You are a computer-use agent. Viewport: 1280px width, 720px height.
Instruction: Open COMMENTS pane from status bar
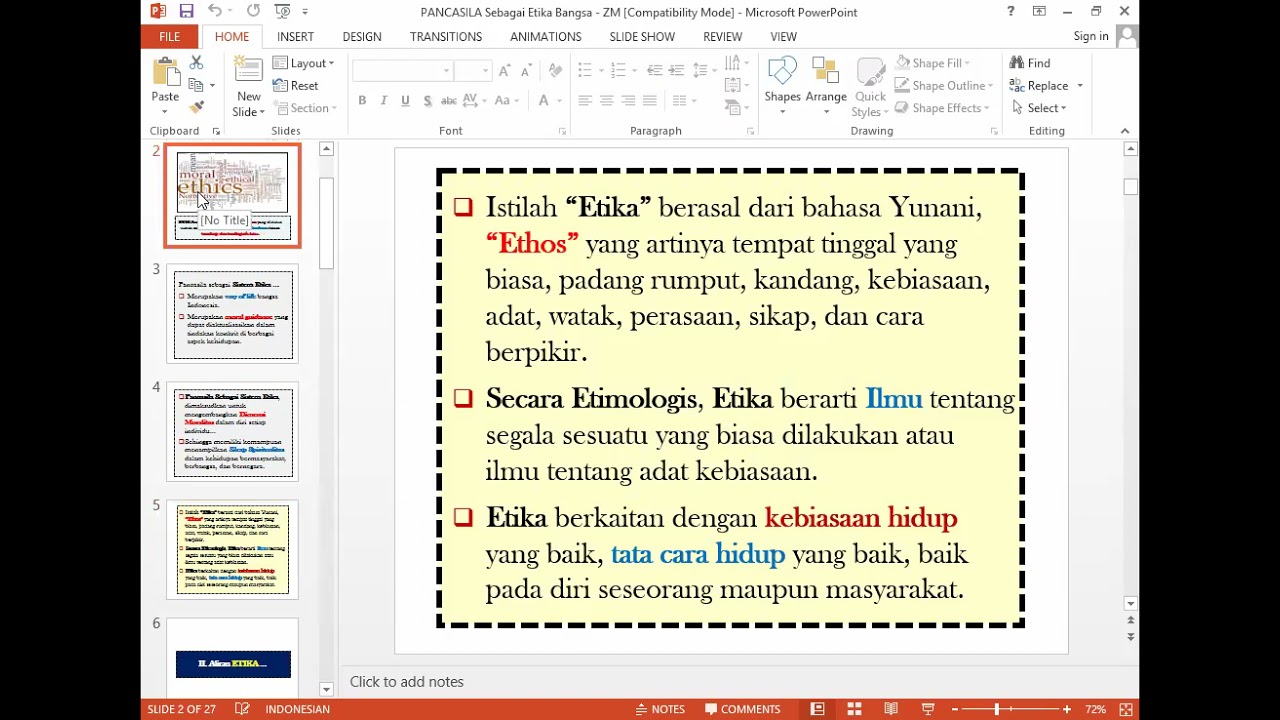[743, 709]
